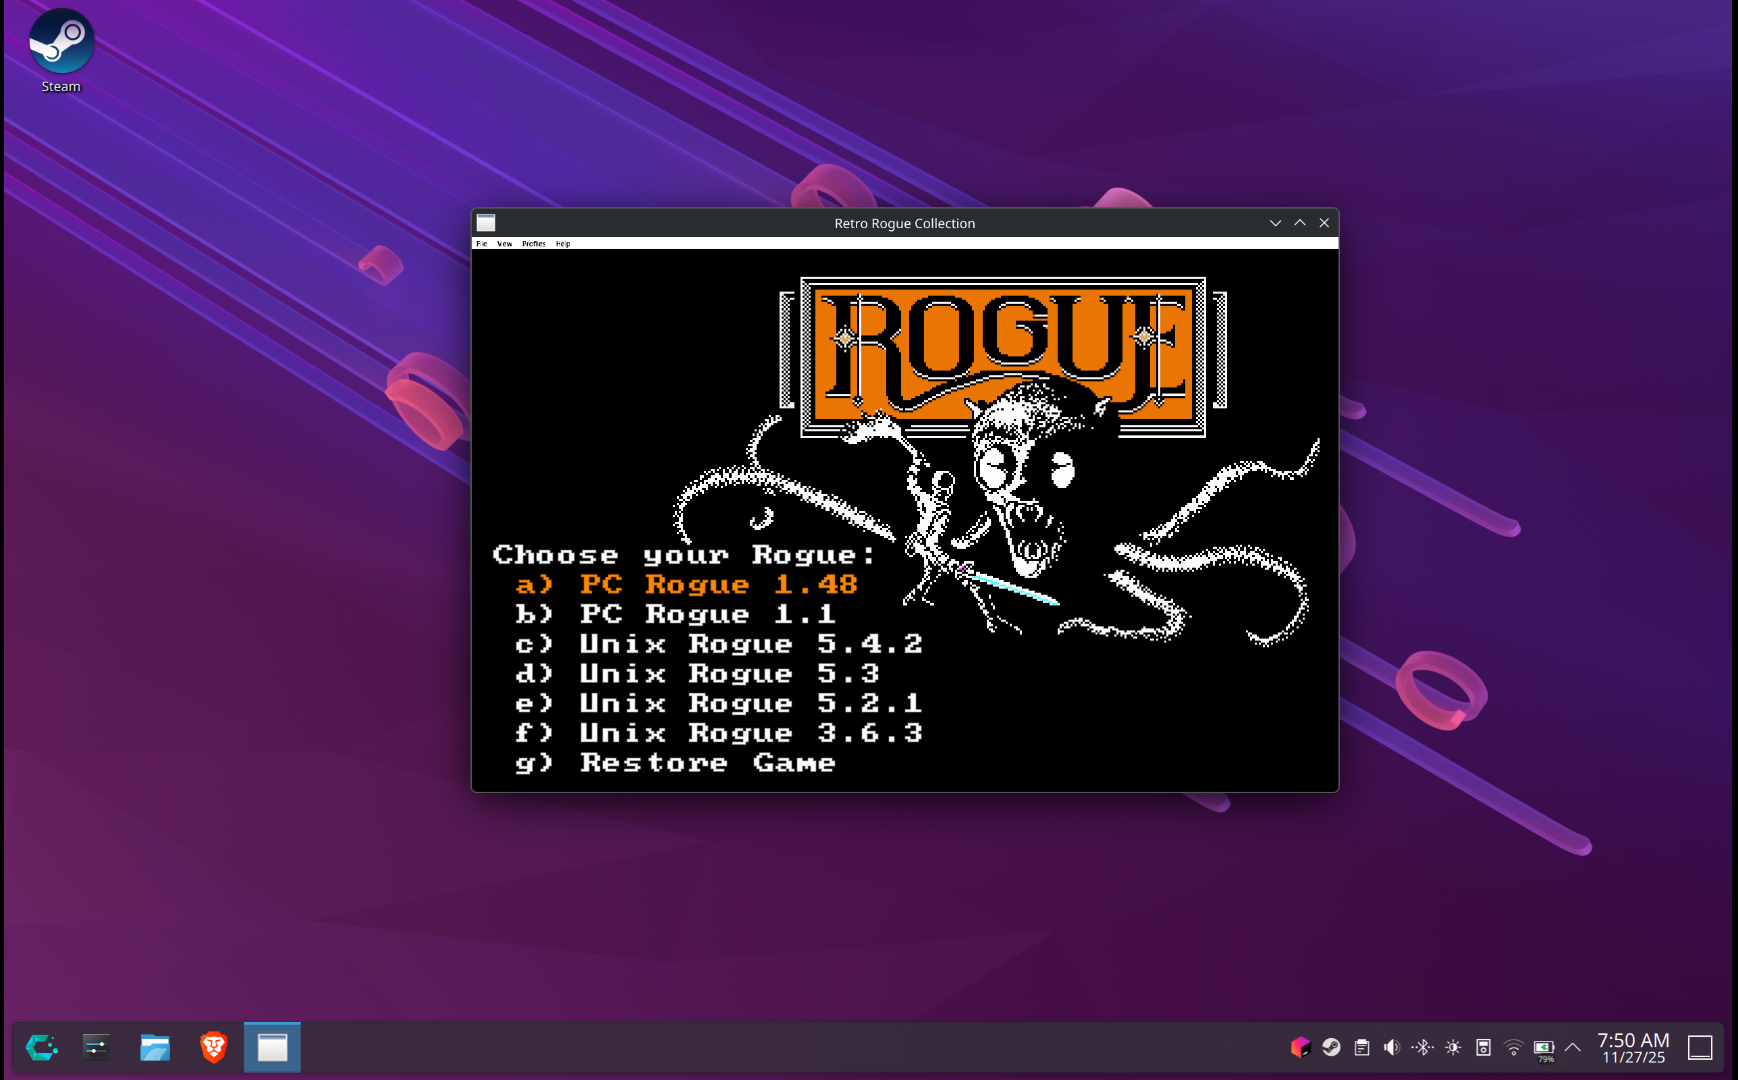Click the JetBrains Toolbox tray icon
Screen dimensions: 1738x1080
pyautogui.click(x=1300, y=1047)
